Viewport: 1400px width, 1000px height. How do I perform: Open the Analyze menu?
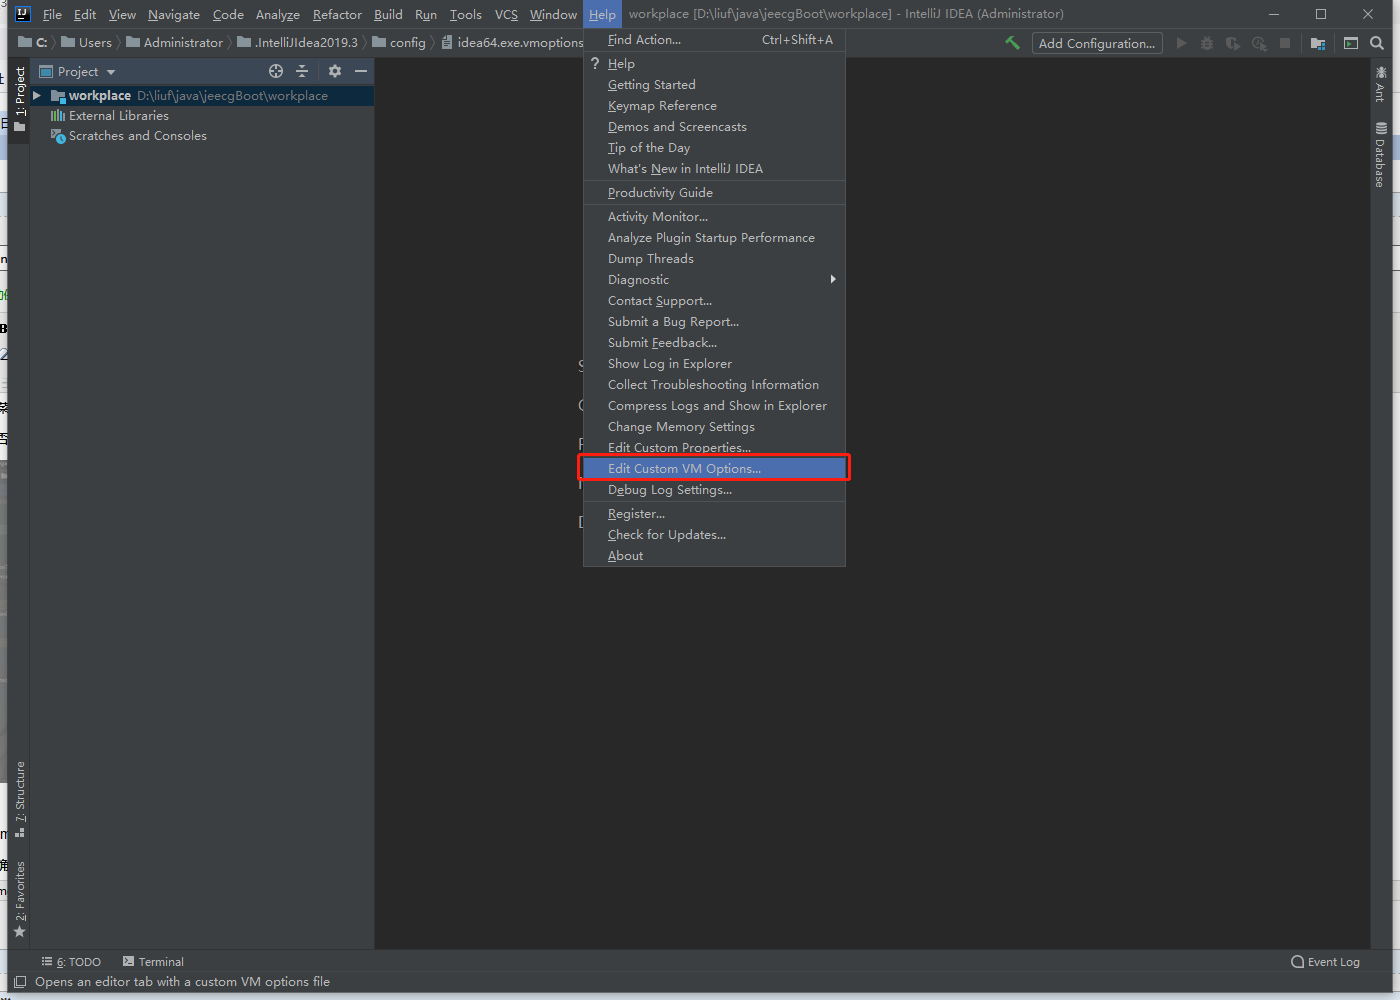click(278, 14)
